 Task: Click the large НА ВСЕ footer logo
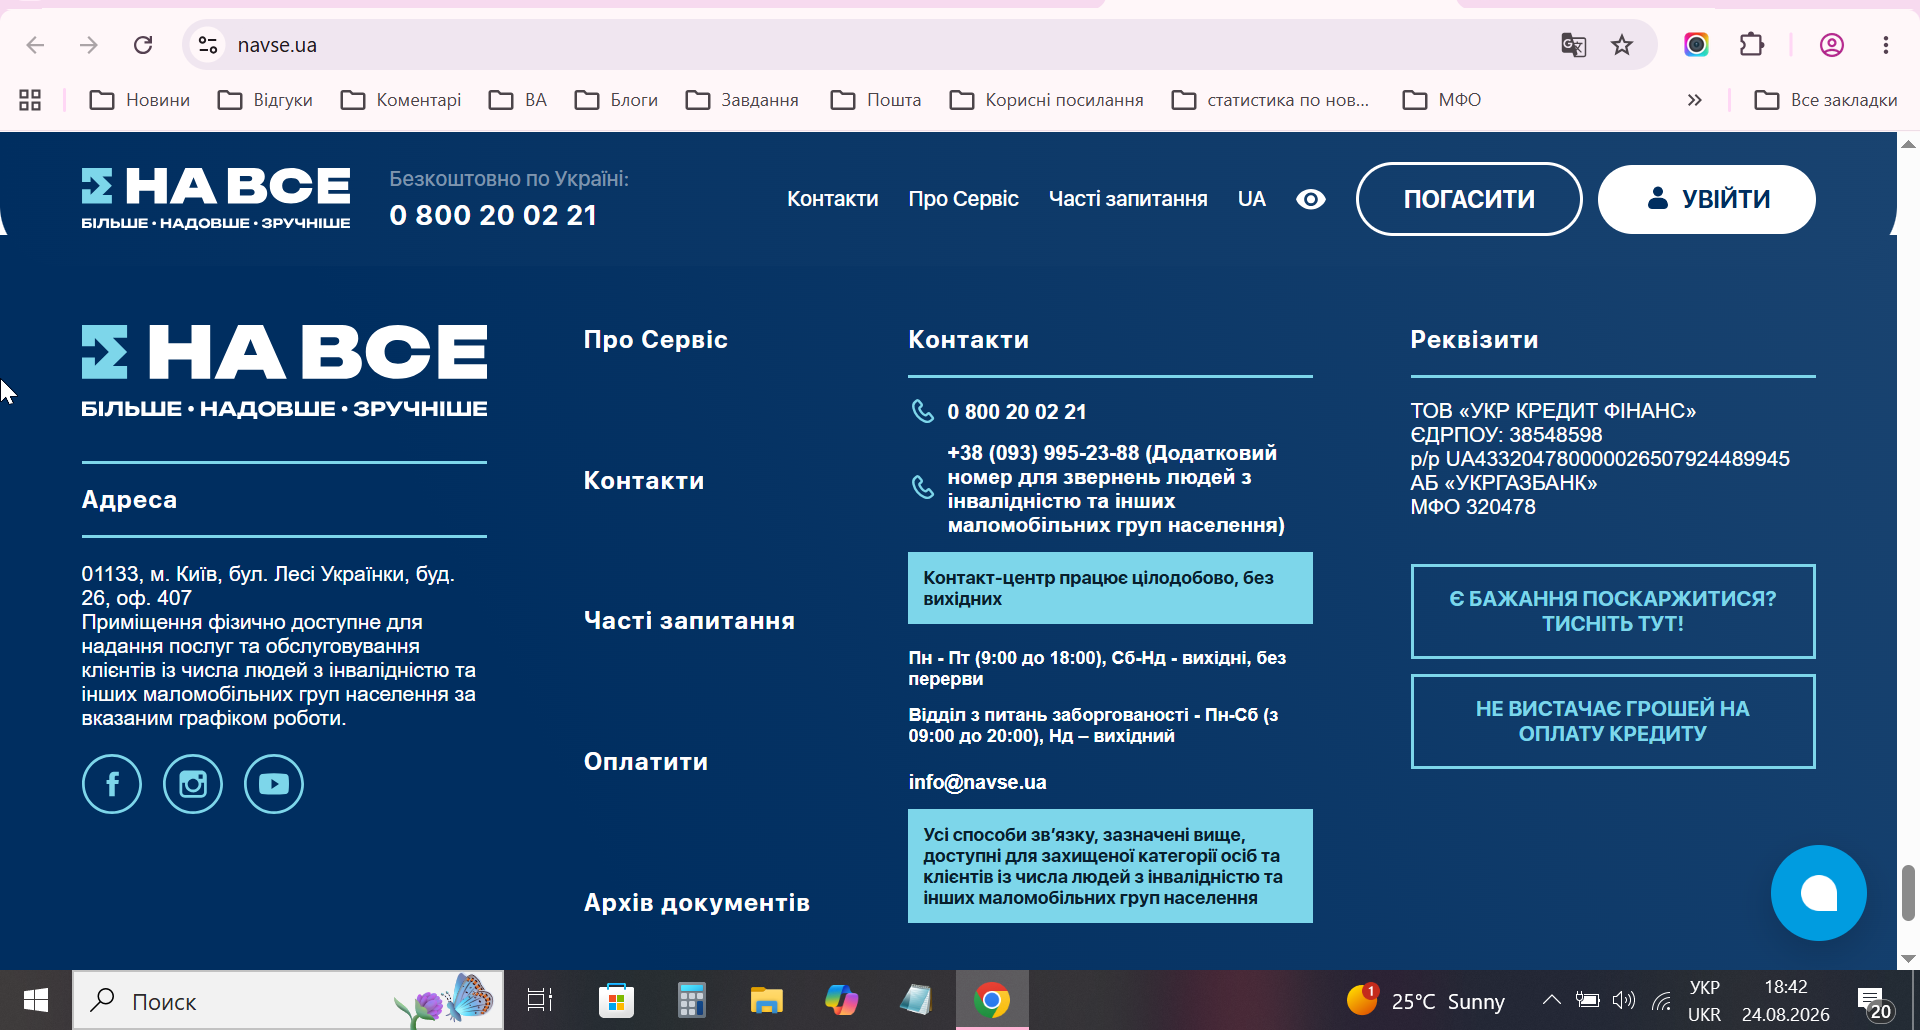click(x=284, y=371)
